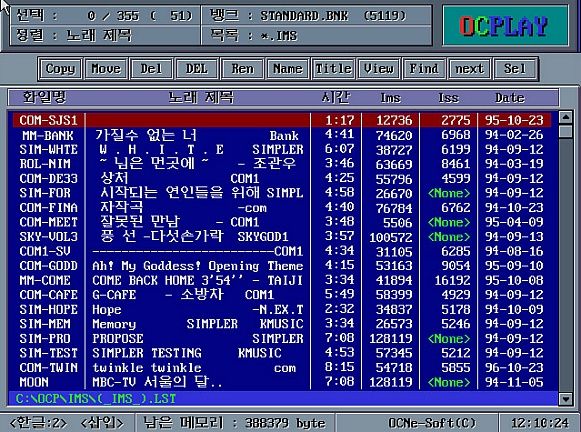This screenshot has width=581, height=432.
Task: Select the SIM-PRO file row
Action: 282,338
